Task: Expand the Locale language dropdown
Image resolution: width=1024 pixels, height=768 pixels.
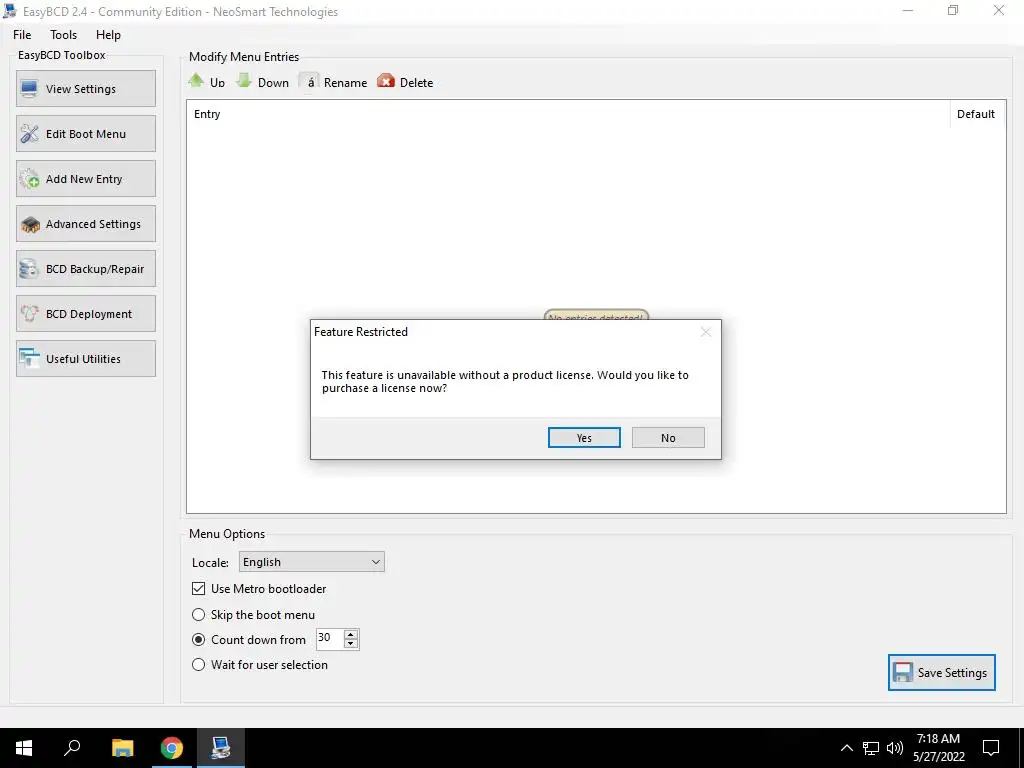Action: click(x=312, y=562)
